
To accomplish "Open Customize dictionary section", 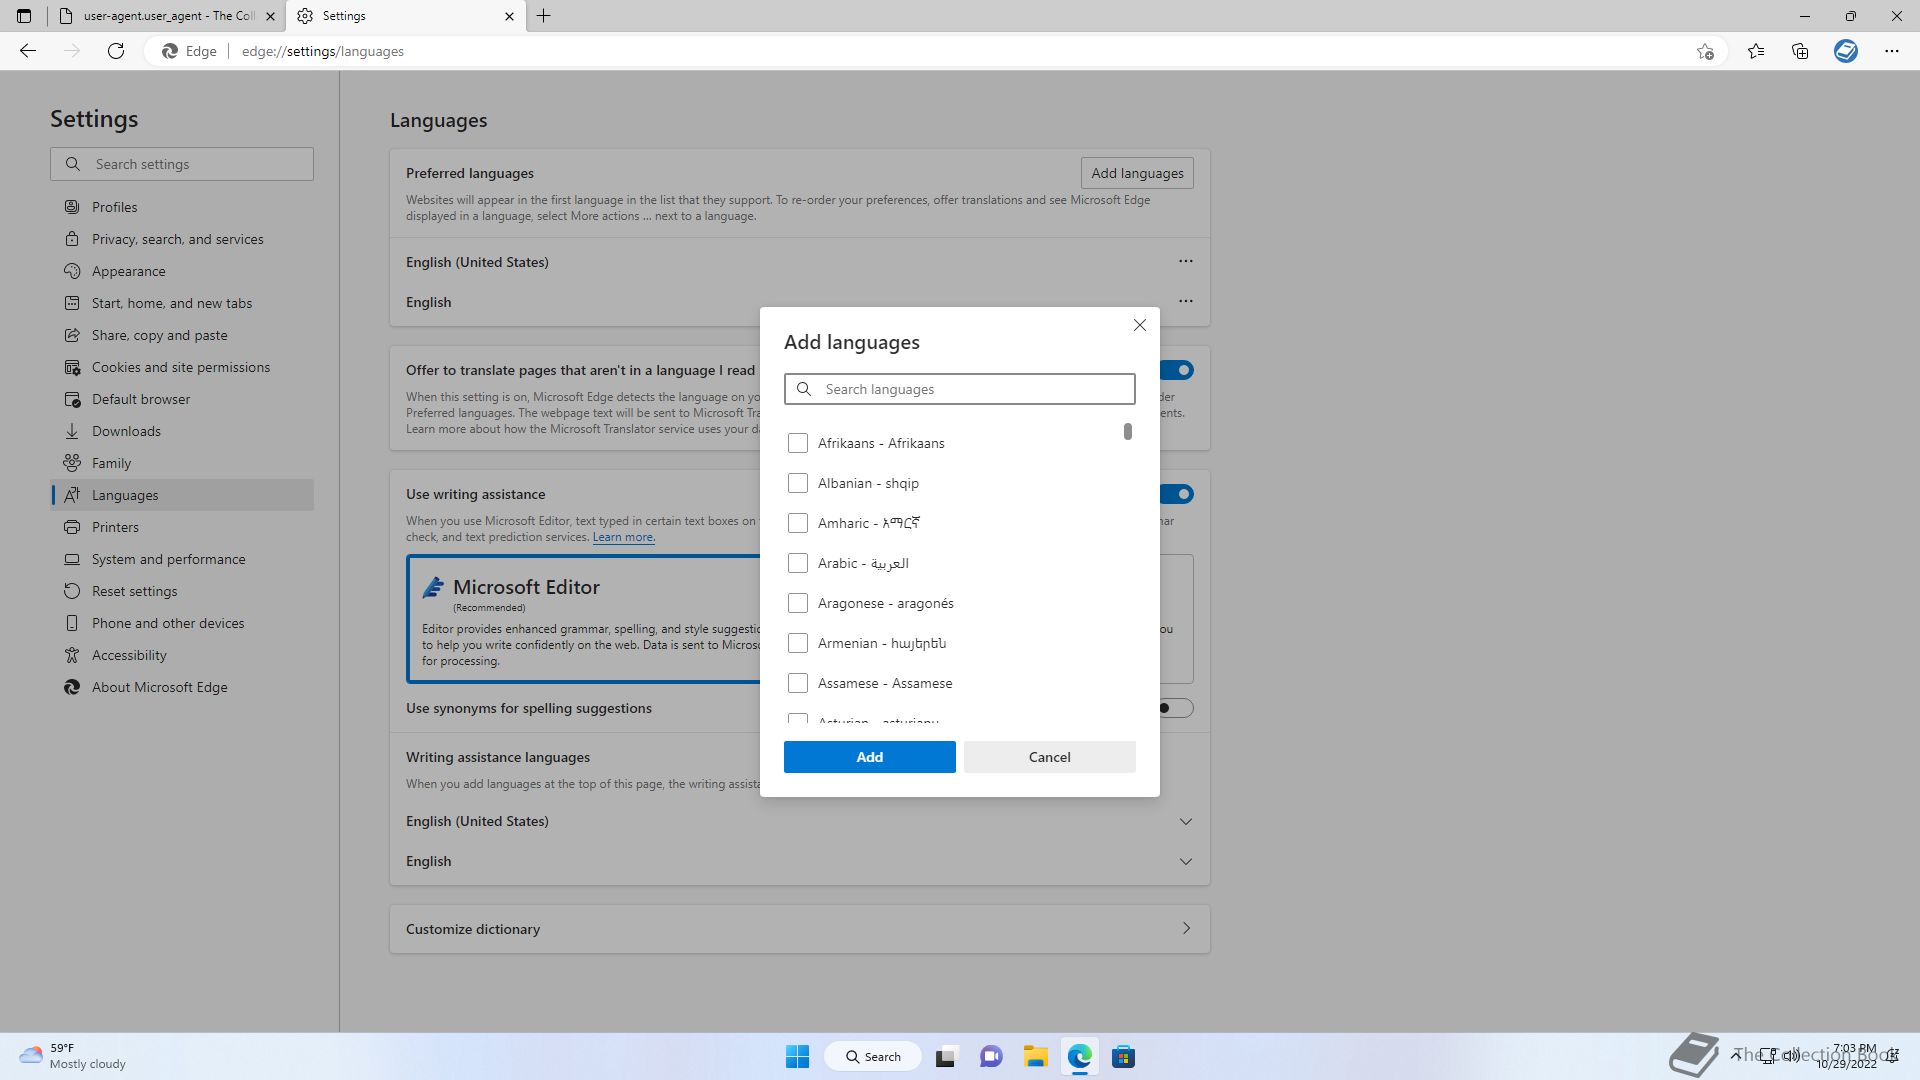I will (800, 929).
